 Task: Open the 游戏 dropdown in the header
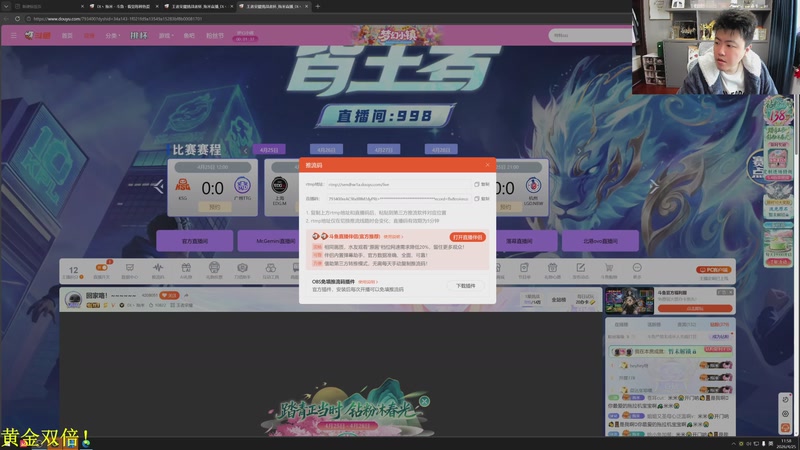(x=165, y=36)
